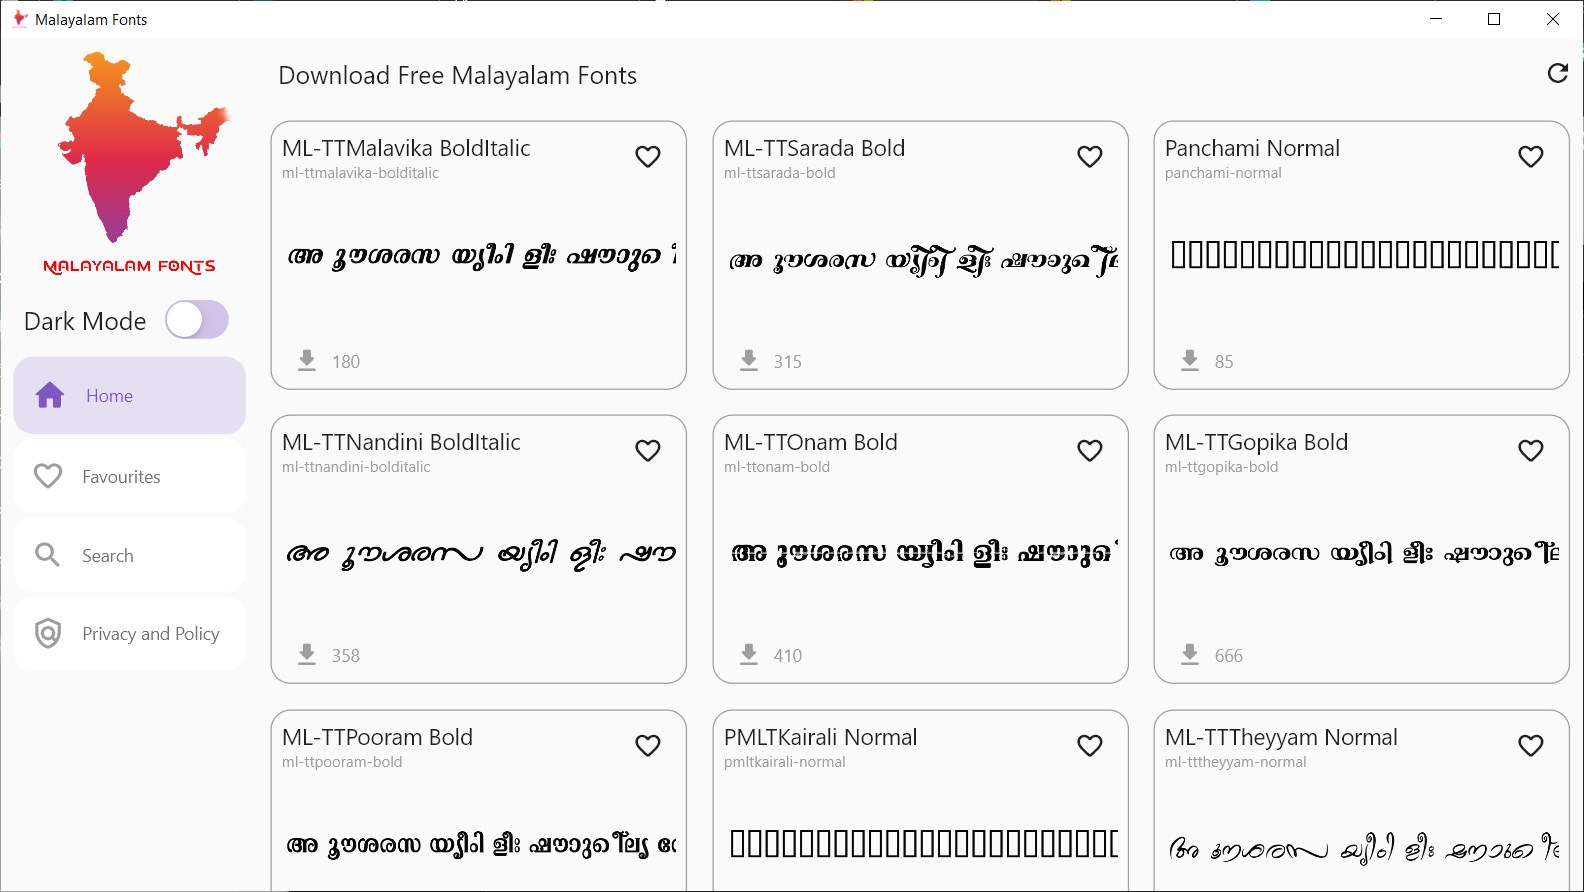Click the ML-TTGopika Bold font name
Viewport: 1584px width, 892px height.
pos(1256,442)
